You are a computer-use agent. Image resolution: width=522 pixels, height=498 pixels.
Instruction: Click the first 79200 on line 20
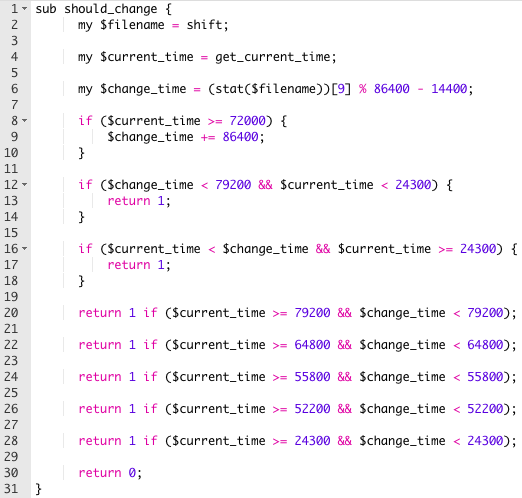[312, 313]
